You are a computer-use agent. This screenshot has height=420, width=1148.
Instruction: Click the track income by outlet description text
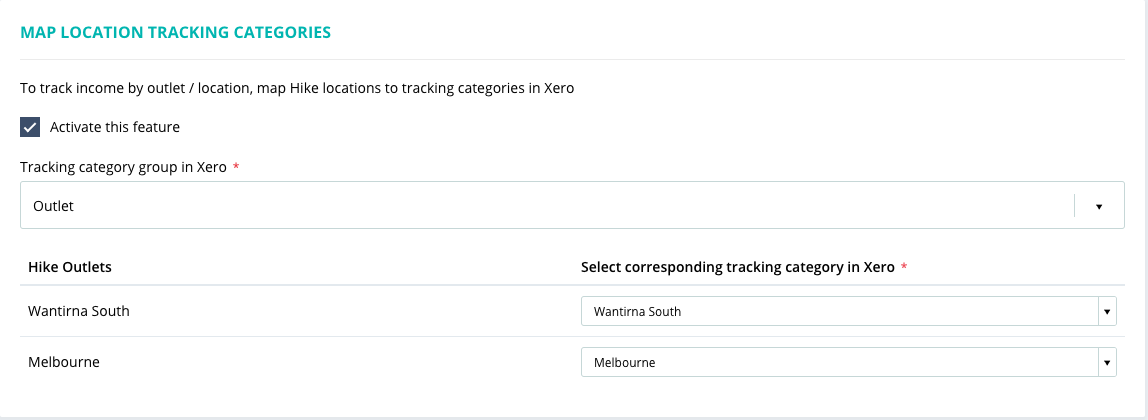click(297, 88)
